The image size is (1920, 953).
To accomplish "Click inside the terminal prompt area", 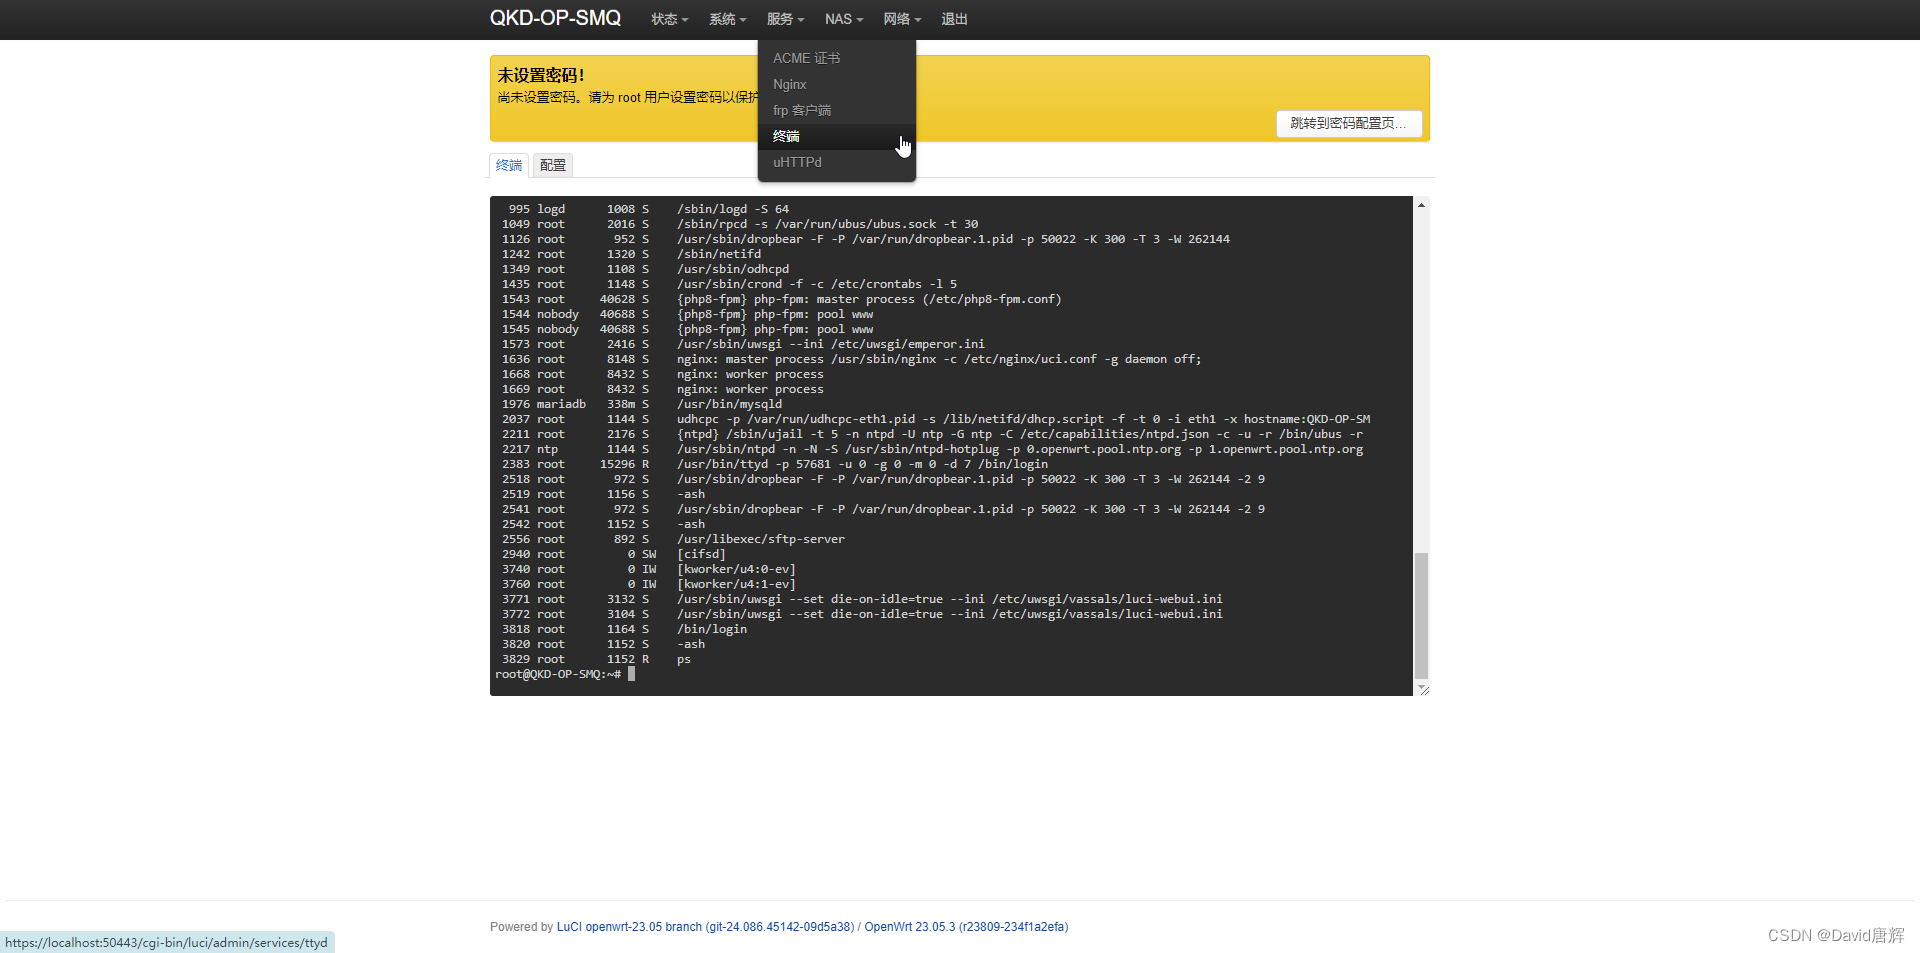I will [630, 674].
